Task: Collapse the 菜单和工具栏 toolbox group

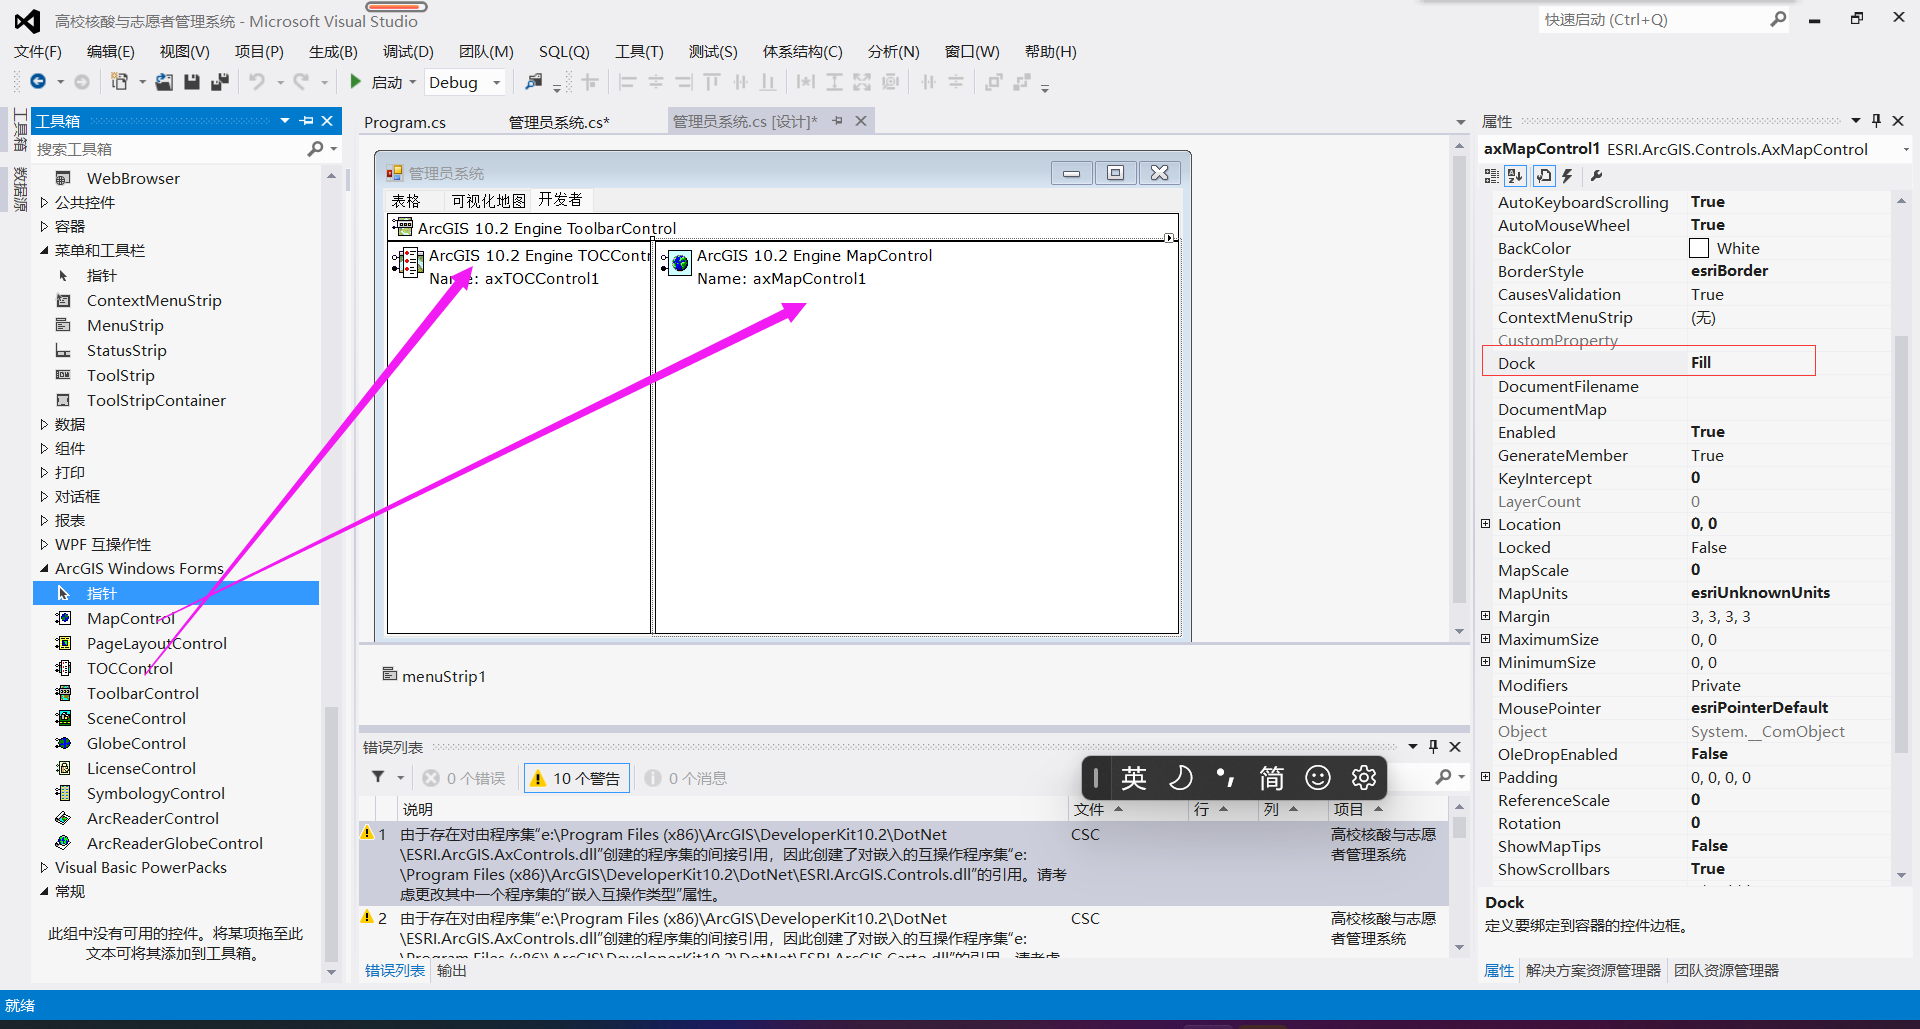Action: [x=44, y=251]
